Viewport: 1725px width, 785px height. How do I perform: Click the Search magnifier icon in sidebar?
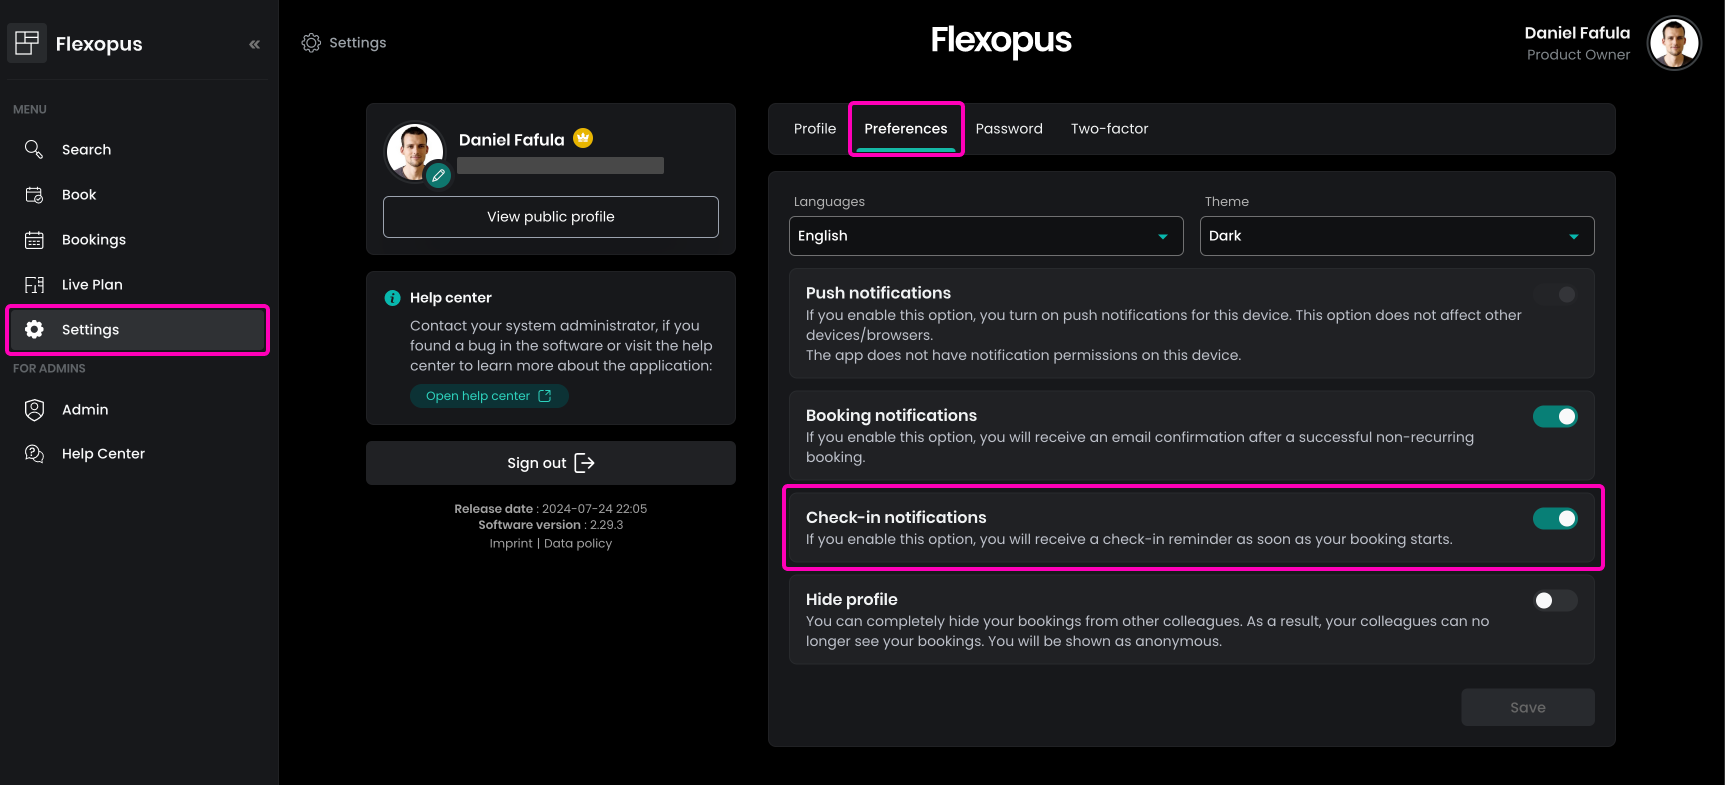34,149
